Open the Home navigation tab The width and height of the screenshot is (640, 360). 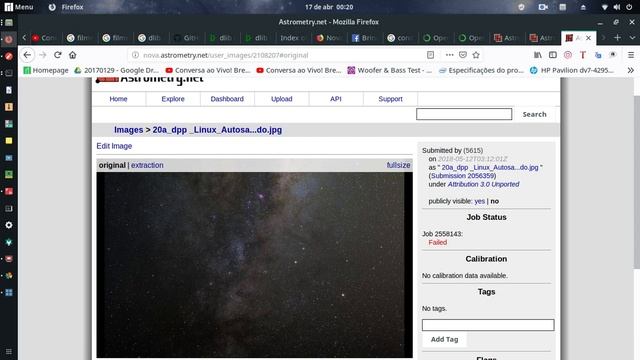(x=118, y=99)
